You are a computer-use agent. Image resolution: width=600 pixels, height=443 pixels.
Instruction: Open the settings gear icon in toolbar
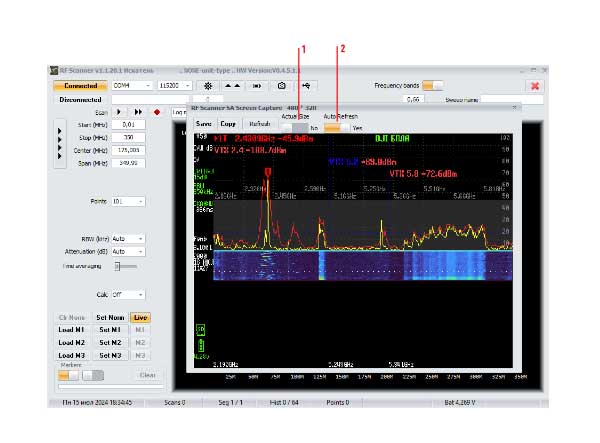pos(208,86)
